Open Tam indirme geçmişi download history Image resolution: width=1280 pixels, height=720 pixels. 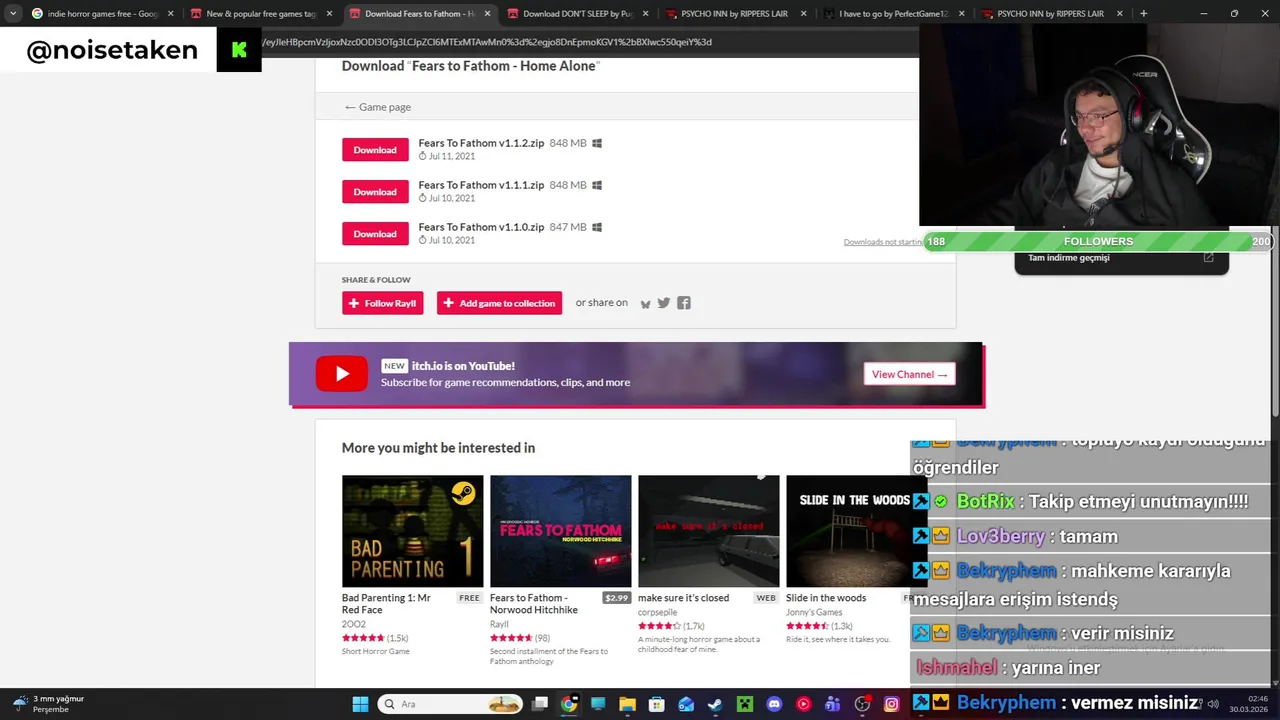(1069, 258)
